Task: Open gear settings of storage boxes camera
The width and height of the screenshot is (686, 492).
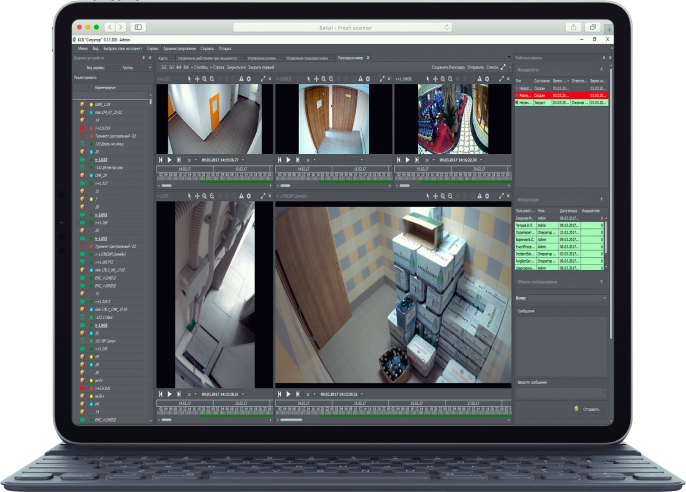Action: click(x=487, y=196)
